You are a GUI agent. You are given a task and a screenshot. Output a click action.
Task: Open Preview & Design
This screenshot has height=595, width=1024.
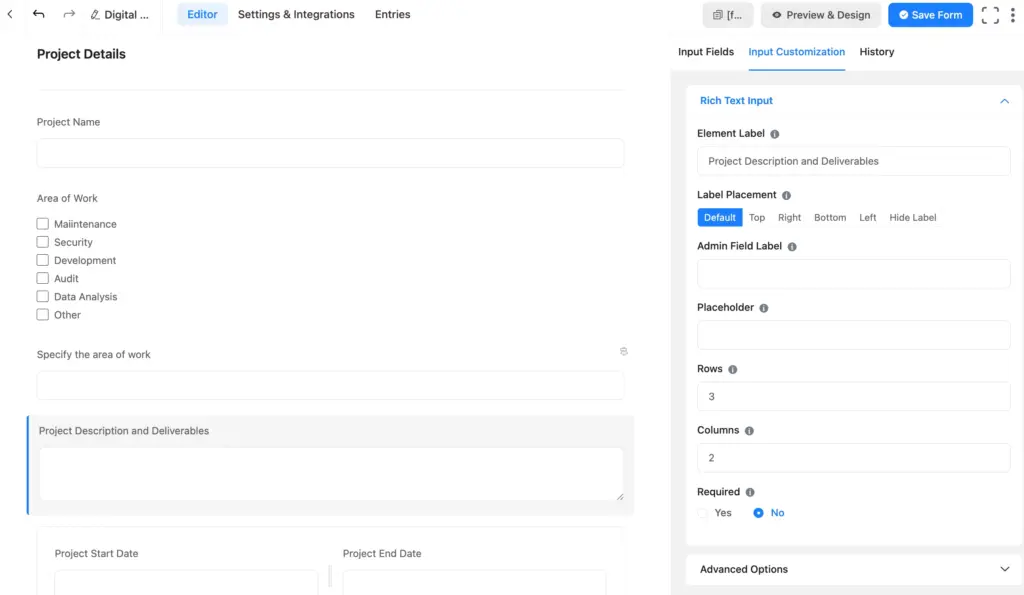(821, 15)
